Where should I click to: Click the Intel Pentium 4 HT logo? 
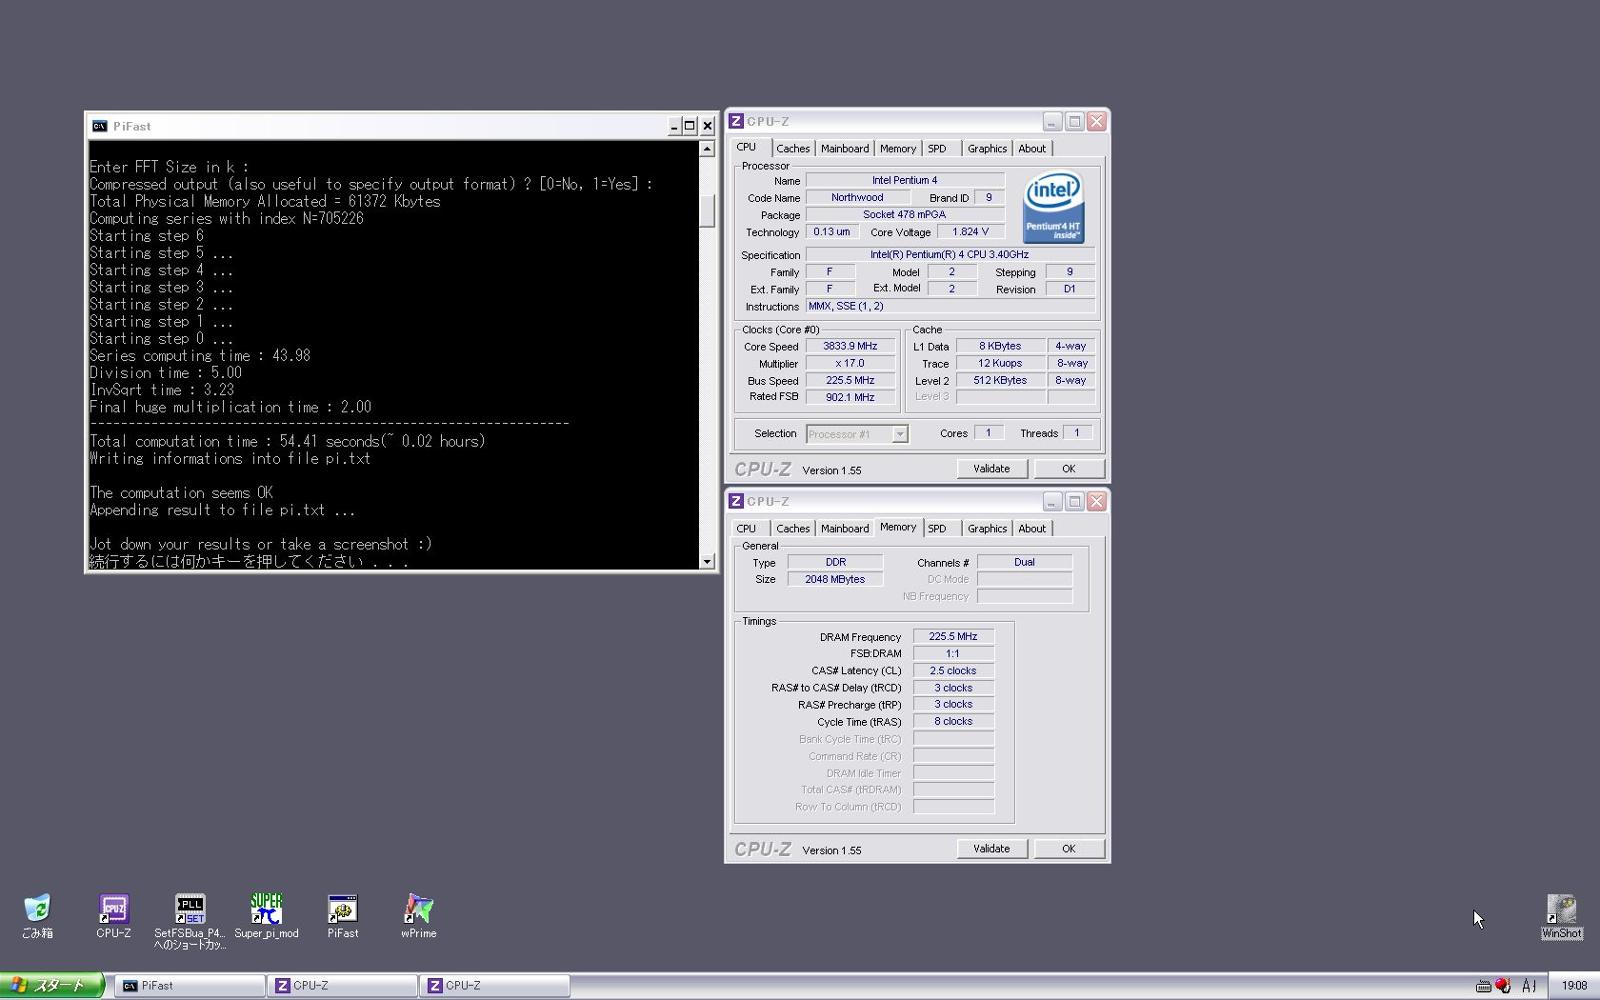click(1053, 208)
